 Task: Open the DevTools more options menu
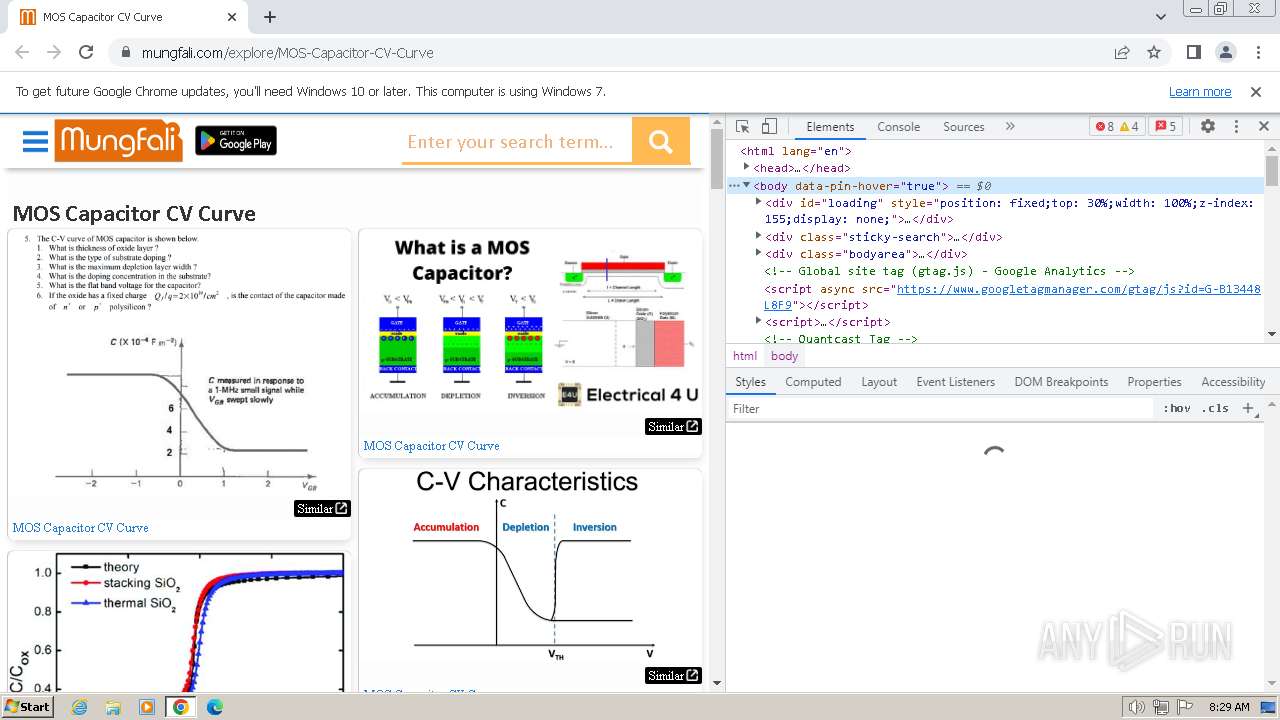1236,127
